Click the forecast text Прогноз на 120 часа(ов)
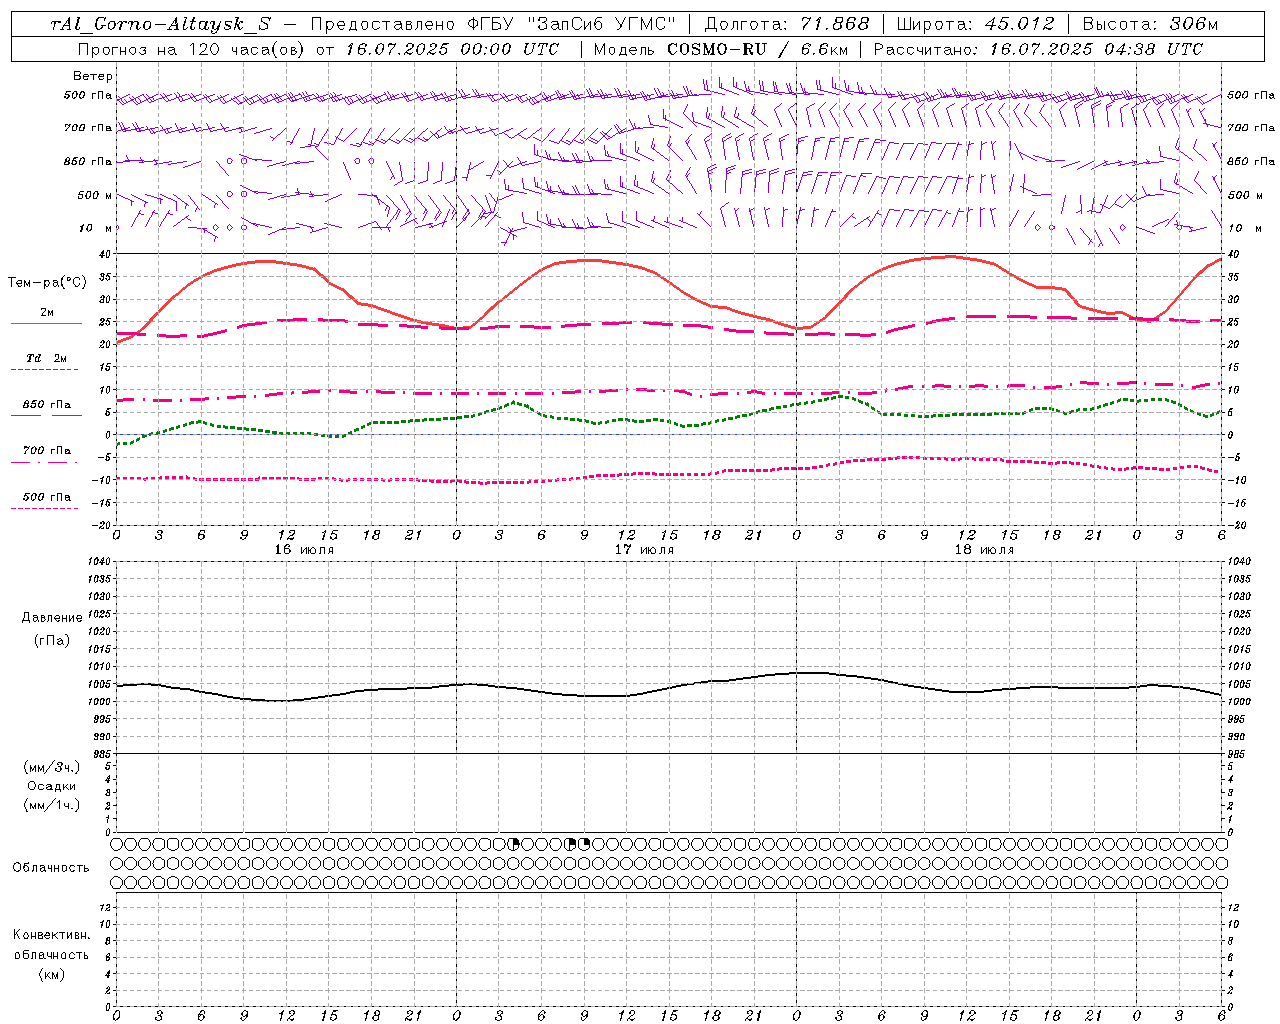Viewport: 1280px width, 1024px height. [192, 49]
